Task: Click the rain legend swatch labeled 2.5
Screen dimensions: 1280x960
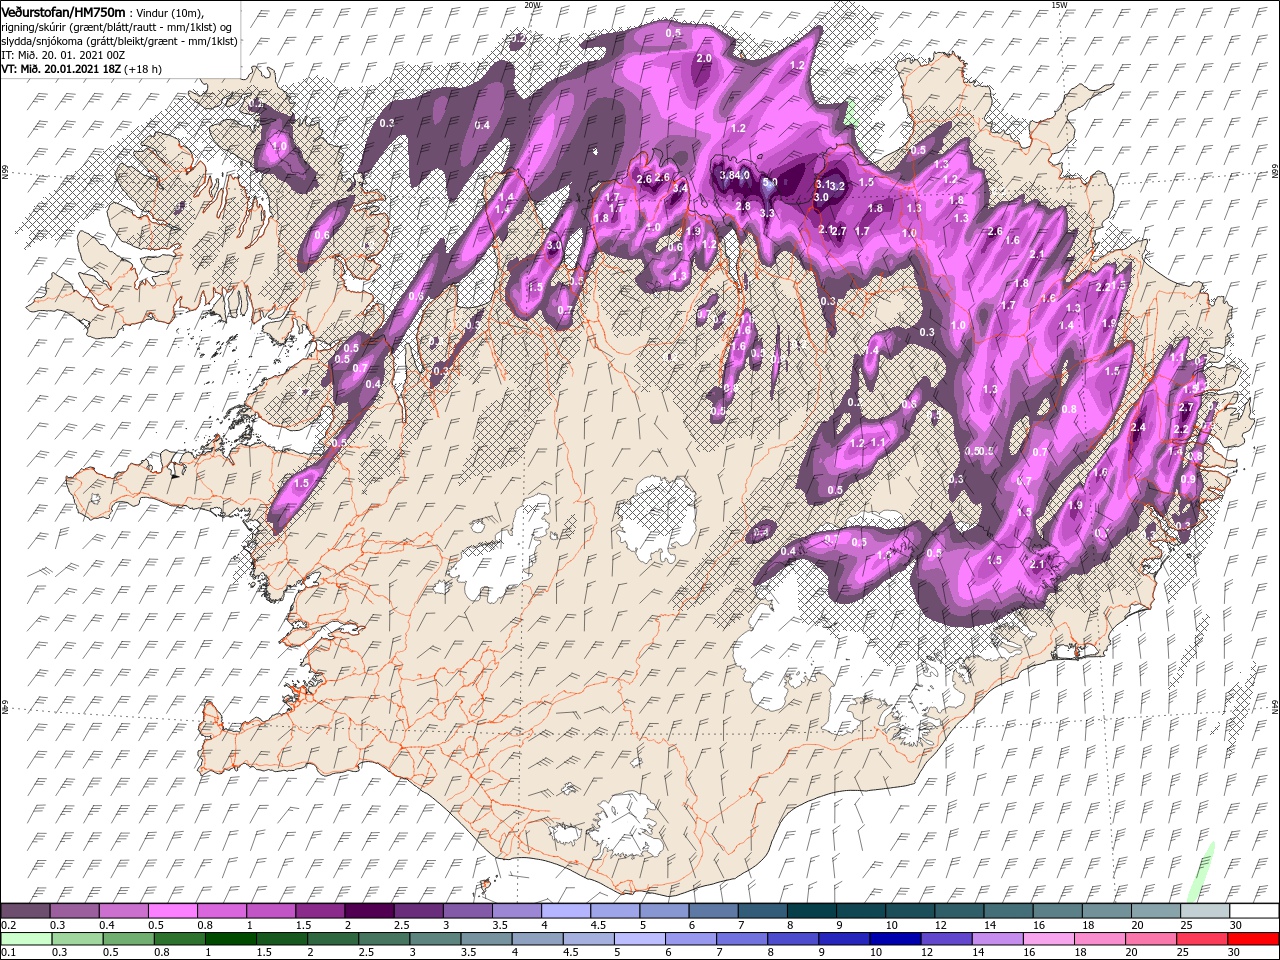Action: pyautogui.click(x=384, y=938)
